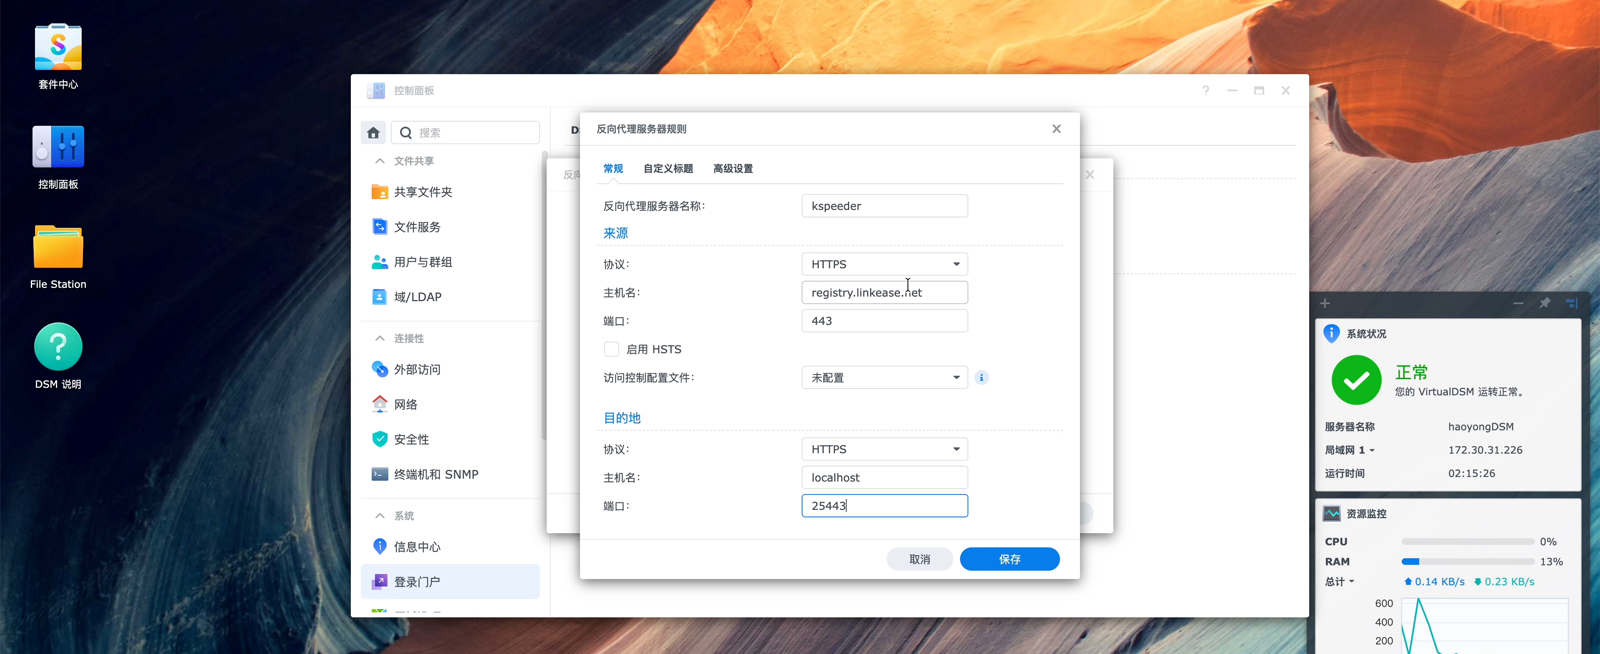Screen dimensions: 1600x654
Task: Click the 系统状况 info icon
Action: click(x=1332, y=334)
